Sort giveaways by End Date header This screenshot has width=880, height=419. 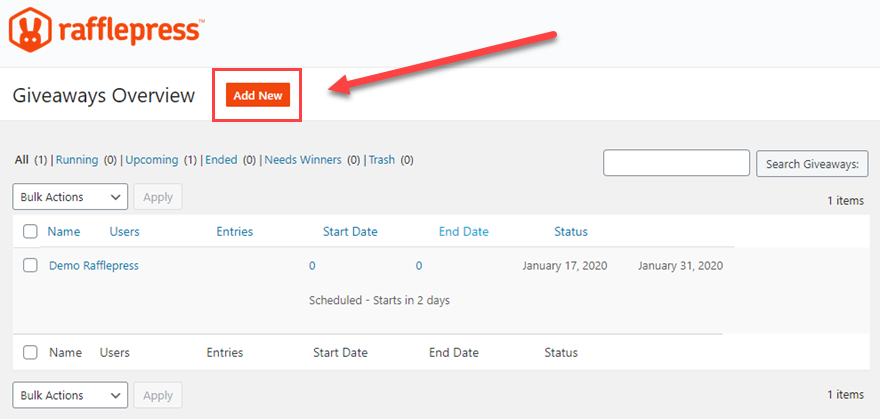(464, 232)
